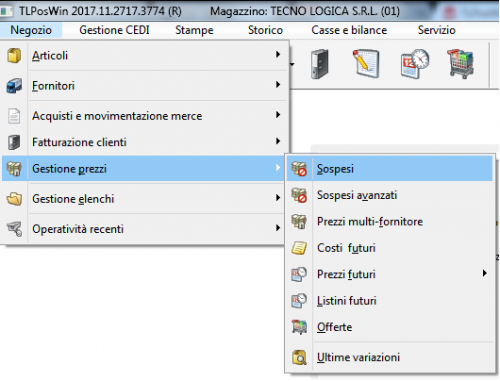Open the Servizio menu

pos(437,30)
